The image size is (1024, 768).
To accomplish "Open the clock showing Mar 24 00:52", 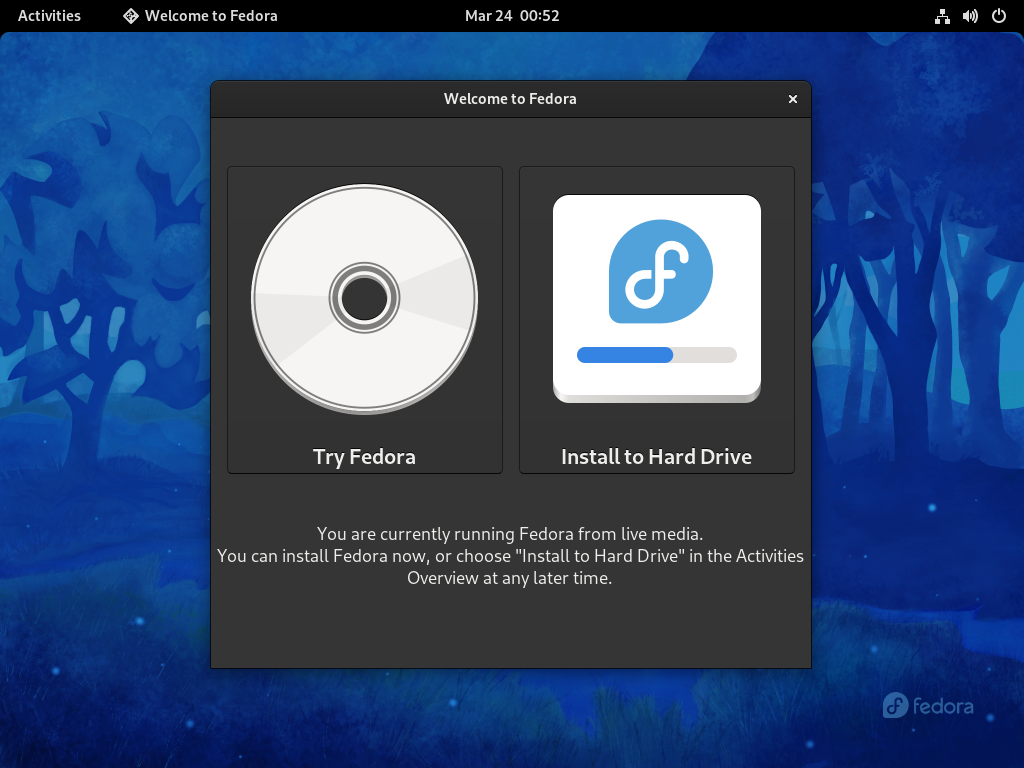I will coord(512,16).
